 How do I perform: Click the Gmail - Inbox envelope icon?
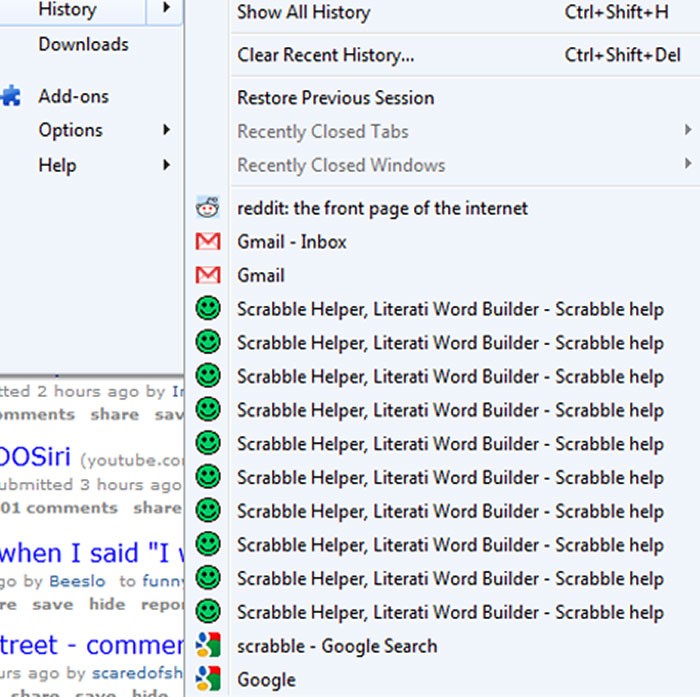(208, 242)
